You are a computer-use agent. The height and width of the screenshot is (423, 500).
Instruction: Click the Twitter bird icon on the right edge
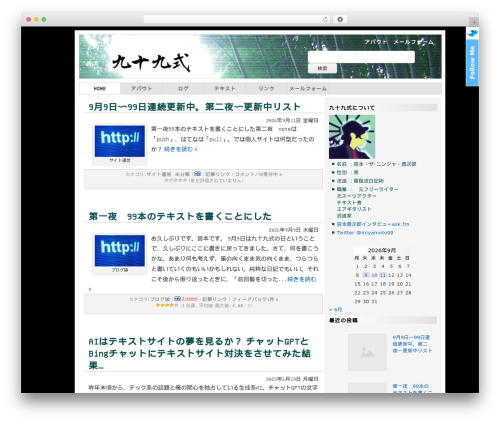(472, 33)
